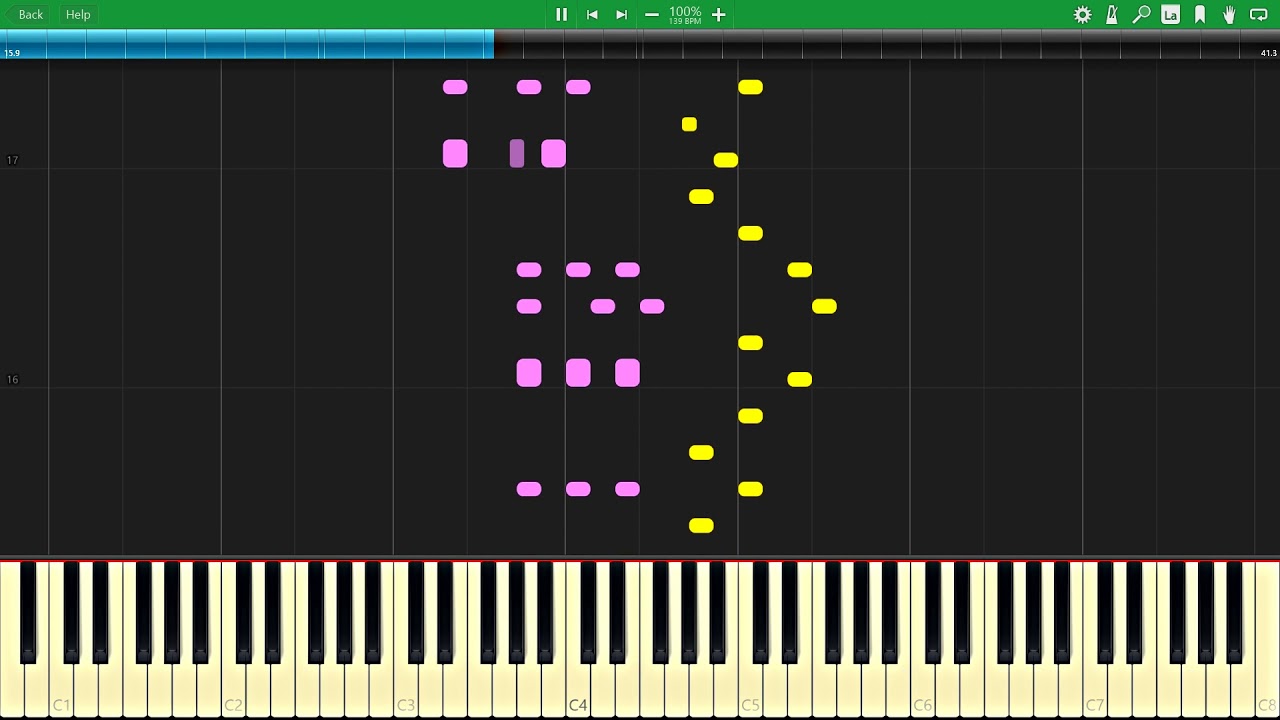The height and width of the screenshot is (720, 1280).
Task: Toggle the loop icon
Action: 1259,14
